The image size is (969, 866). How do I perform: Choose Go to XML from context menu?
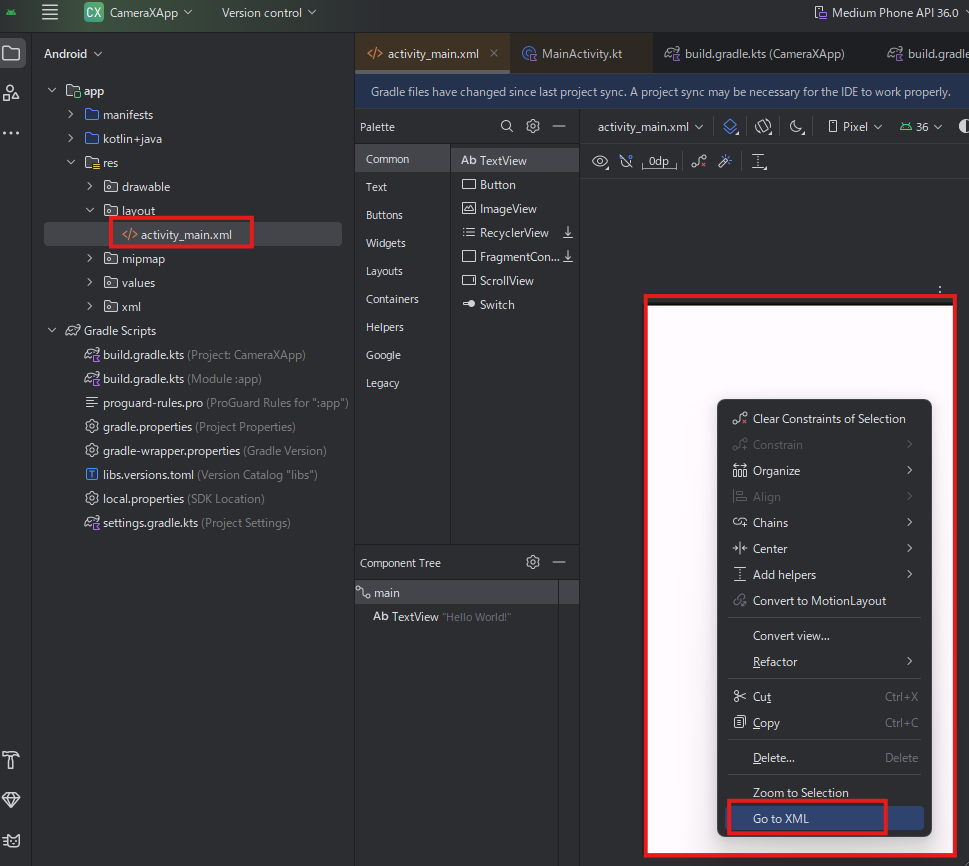tap(781, 818)
